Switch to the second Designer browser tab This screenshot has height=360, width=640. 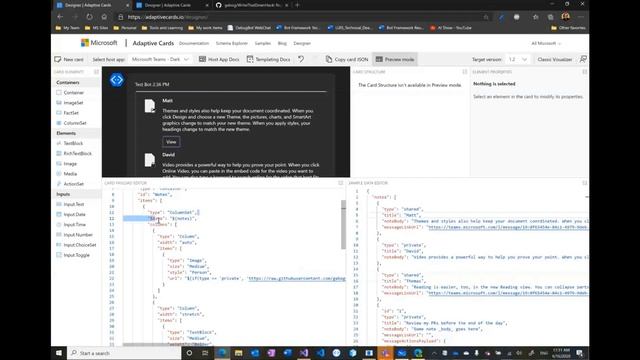[x=172, y=5]
